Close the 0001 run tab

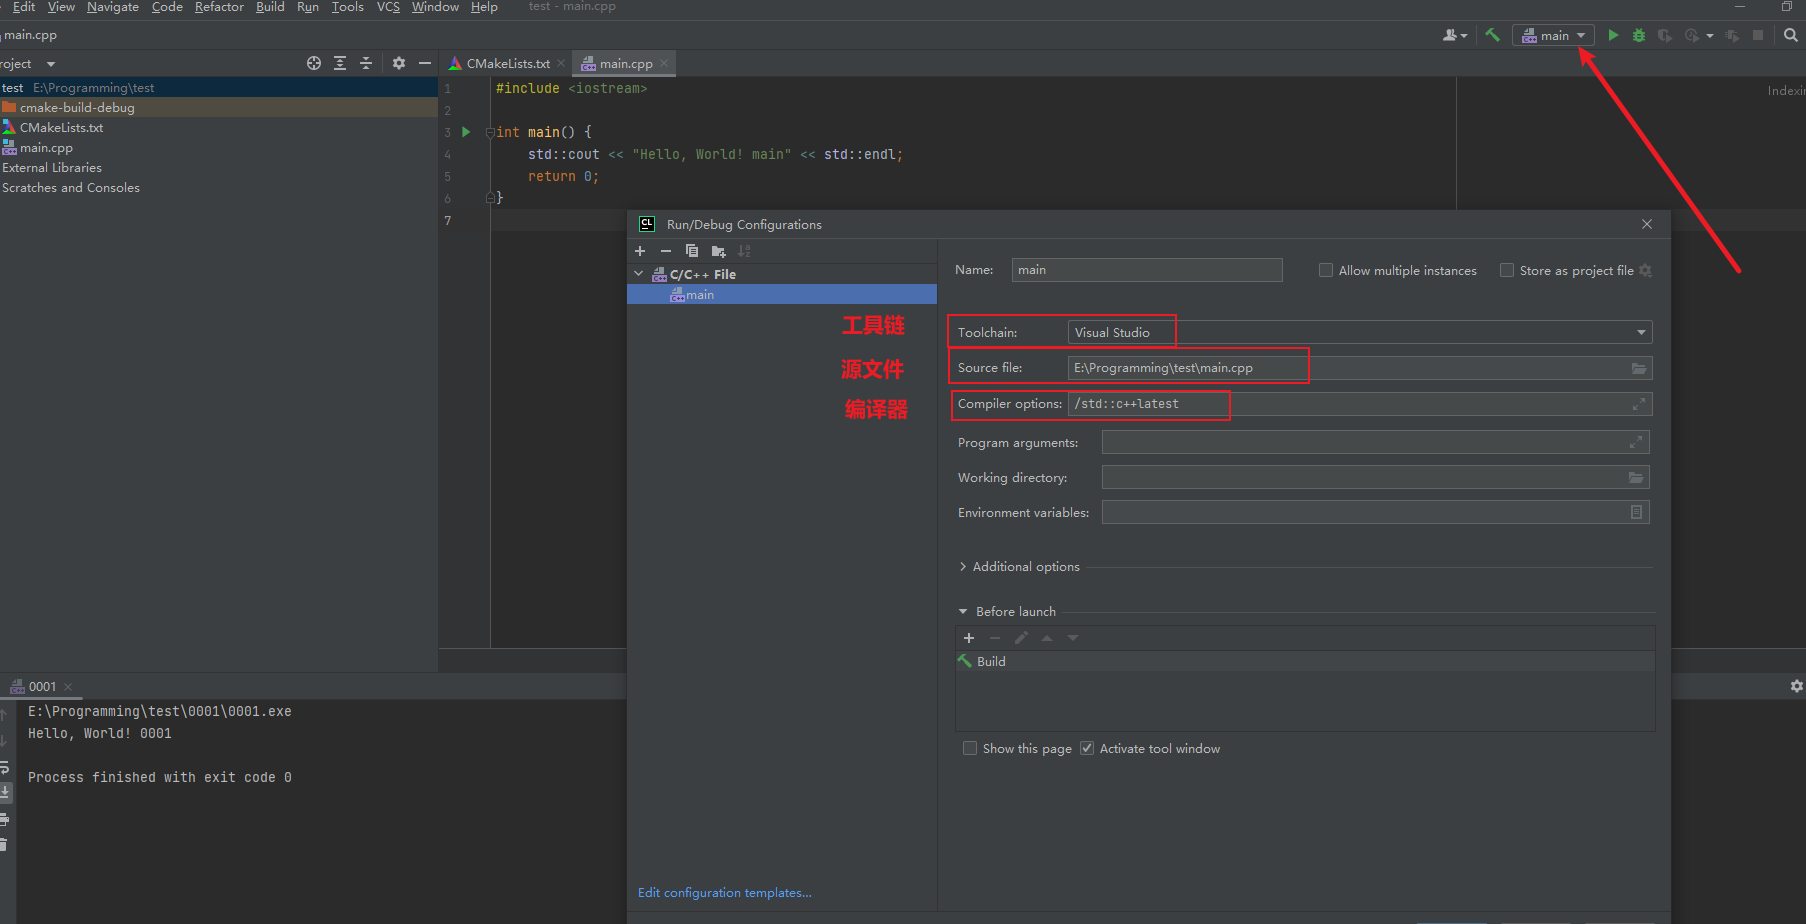coord(68,687)
